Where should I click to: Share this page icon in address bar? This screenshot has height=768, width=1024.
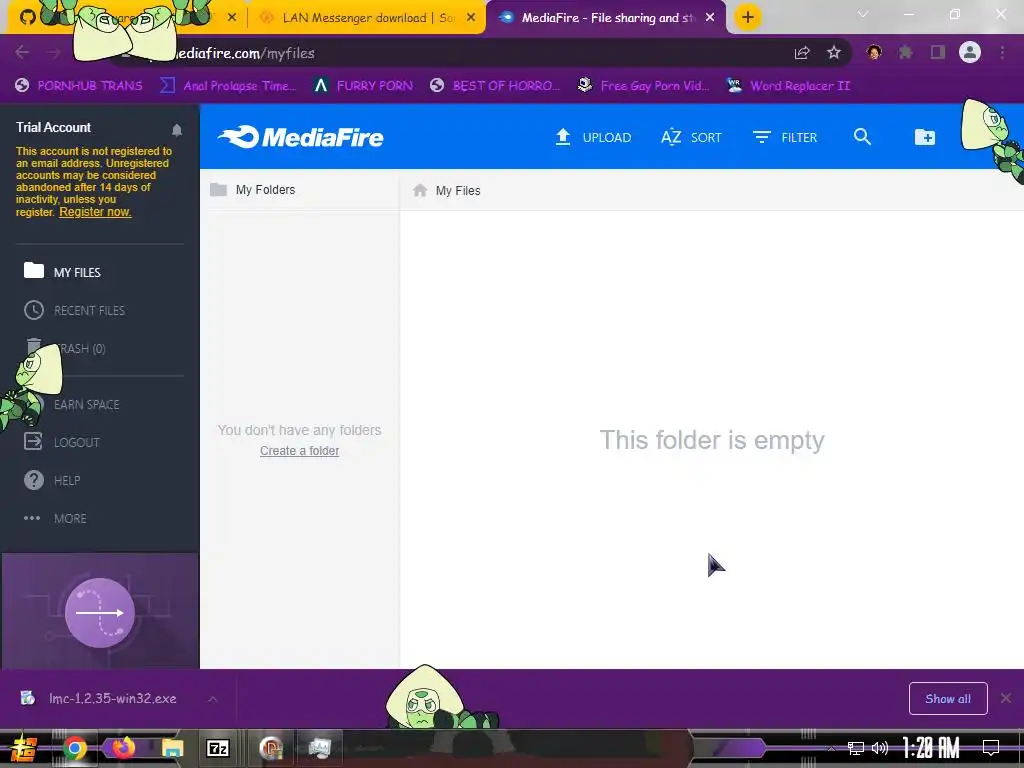tap(802, 52)
